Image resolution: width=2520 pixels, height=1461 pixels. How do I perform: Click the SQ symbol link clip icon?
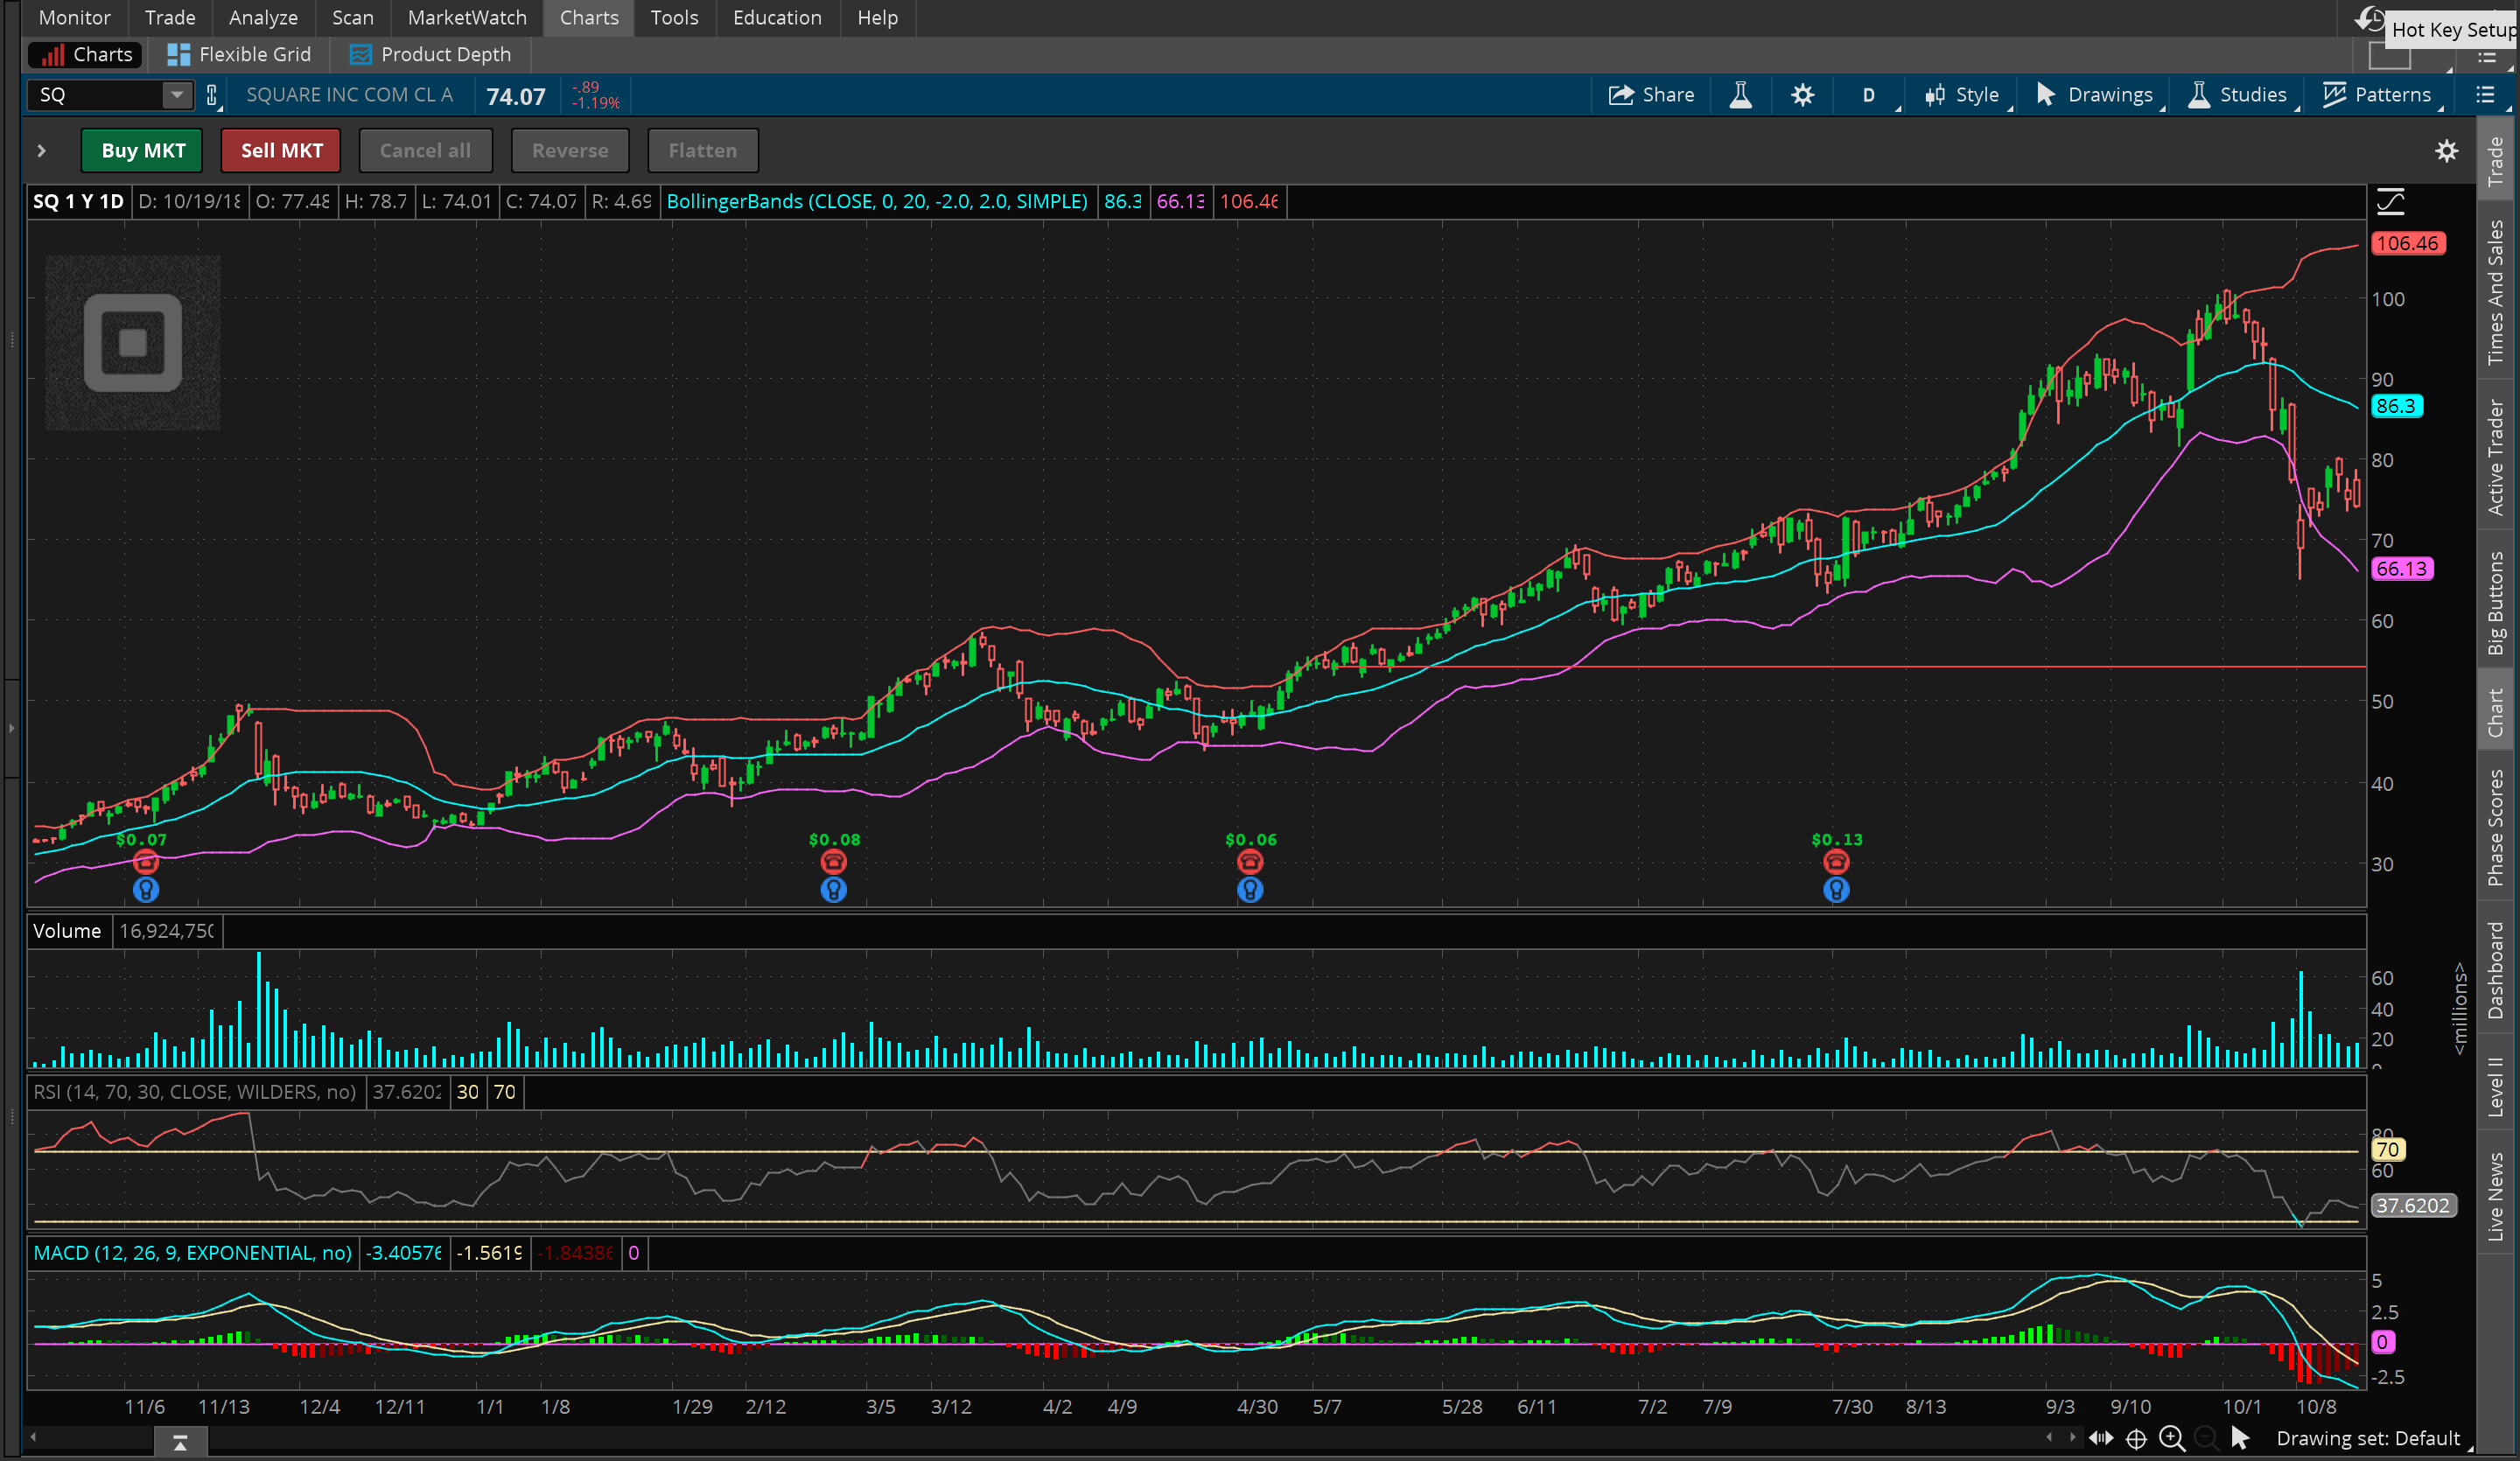(211, 95)
